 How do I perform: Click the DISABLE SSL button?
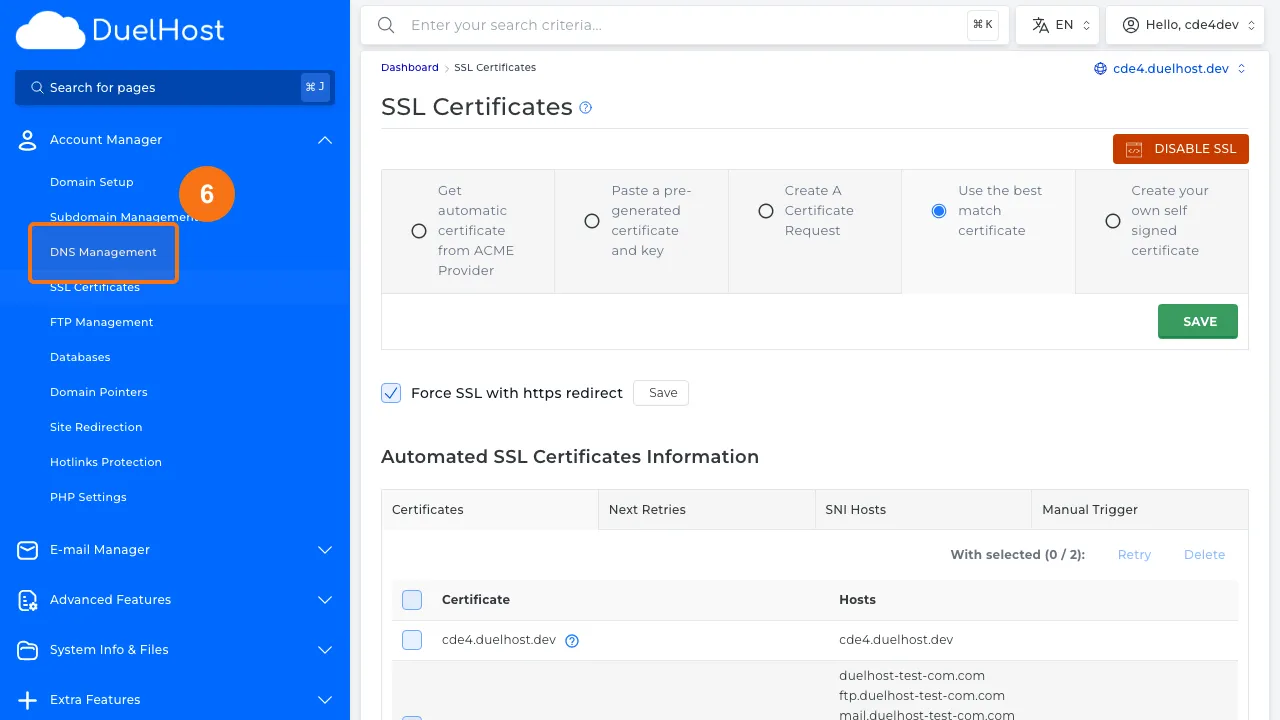pos(1181,148)
